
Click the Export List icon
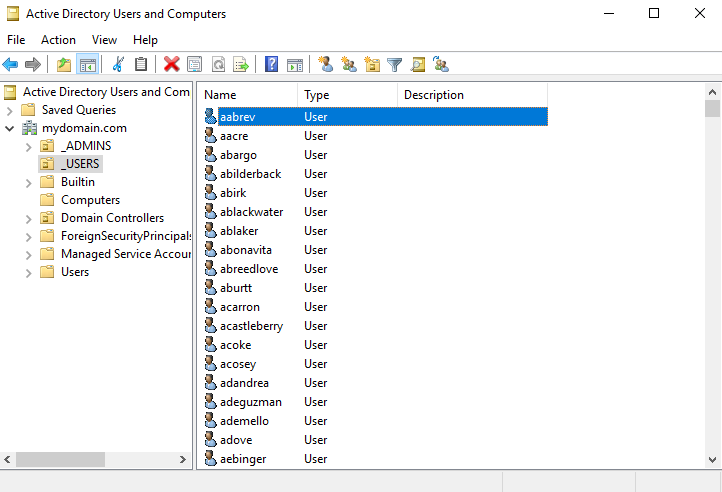coord(241,64)
